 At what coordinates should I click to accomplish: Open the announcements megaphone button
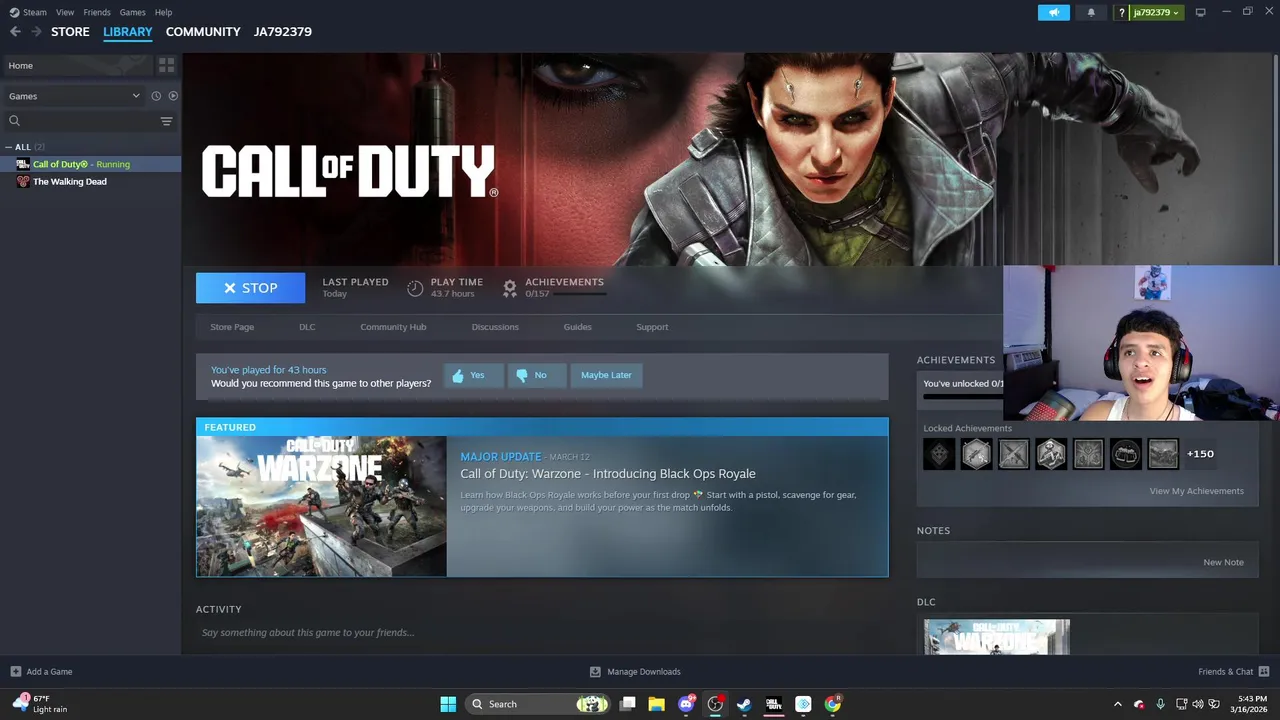coord(1053,12)
